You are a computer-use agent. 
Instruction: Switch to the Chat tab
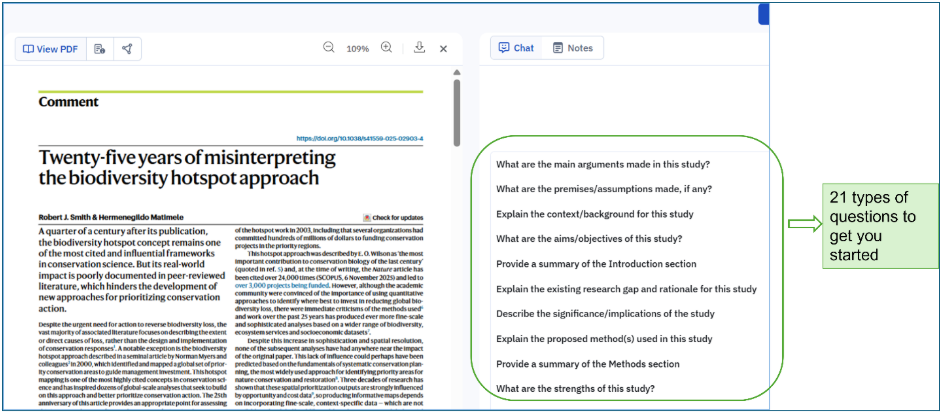pyautogui.click(x=516, y=48)
